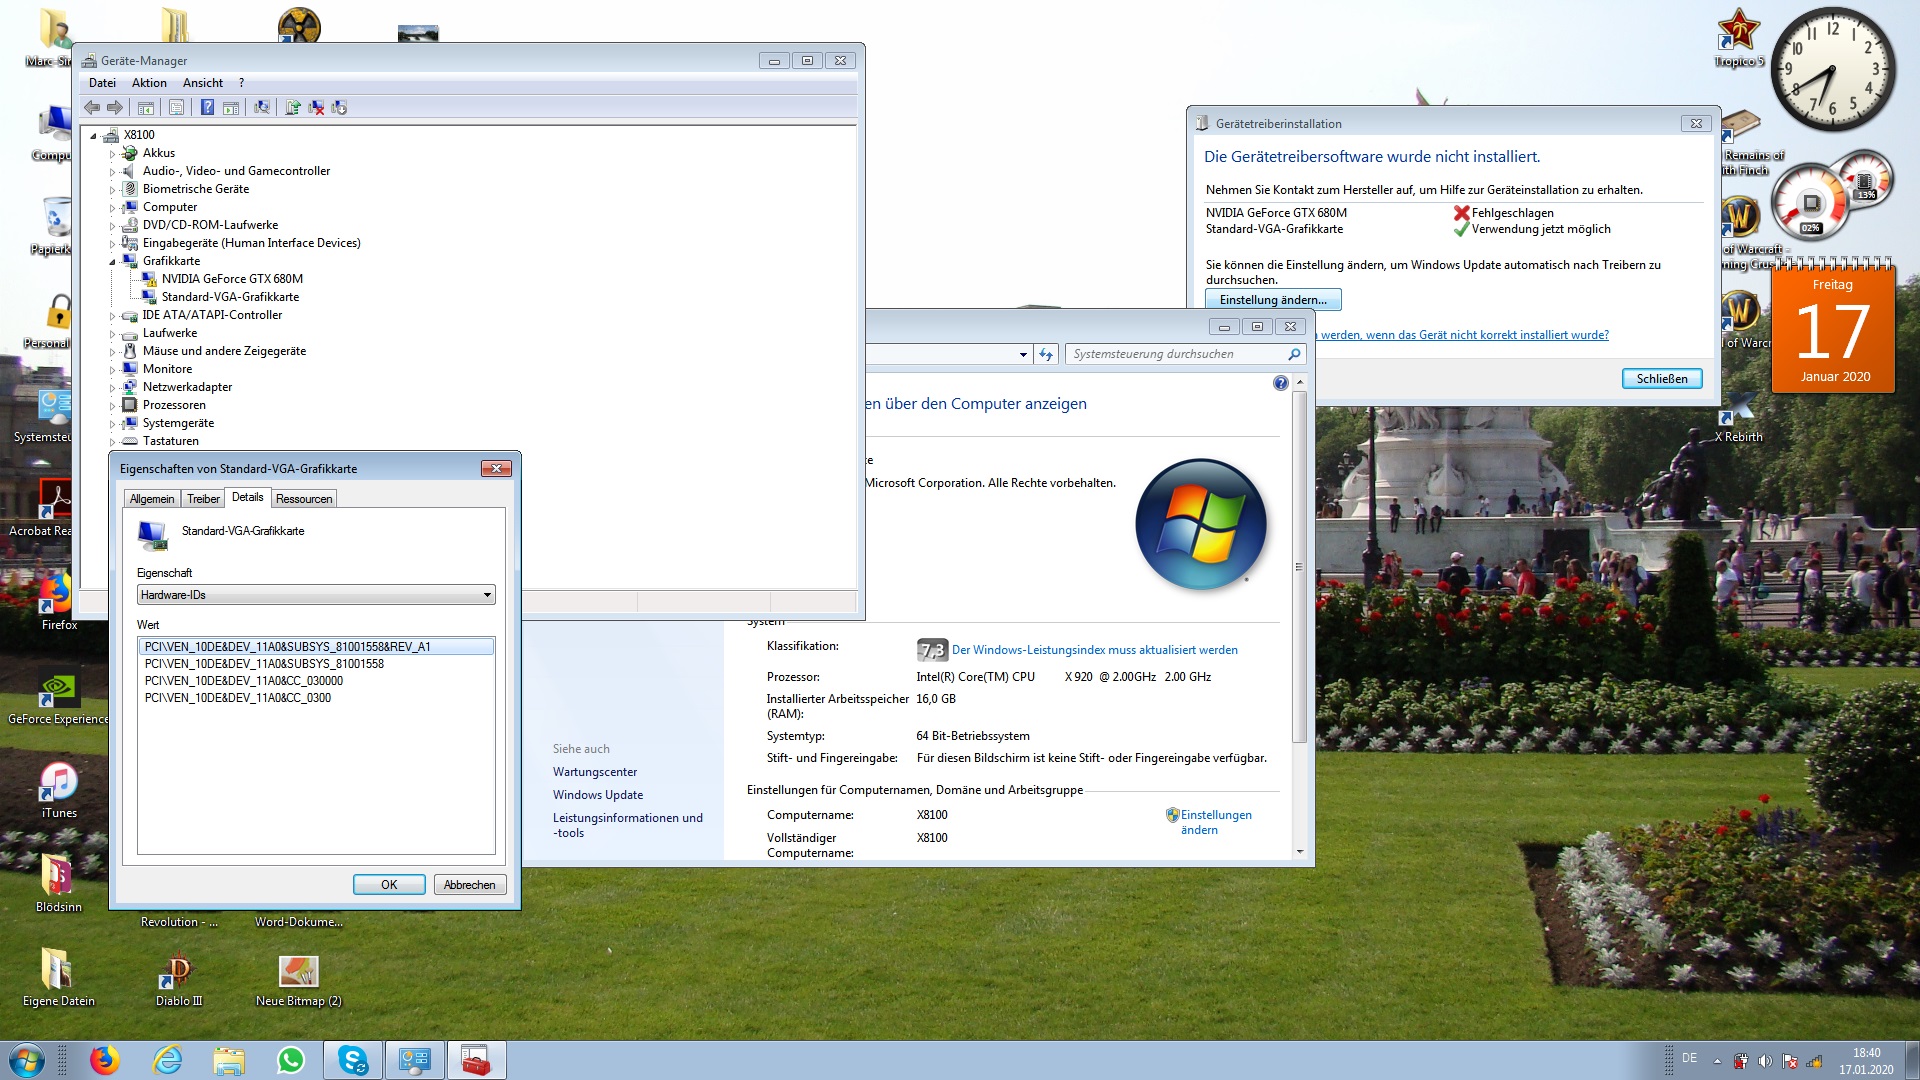Click the uninstall device toolbar icon
Screen dimensions: 1920x1080
[316, 107]
